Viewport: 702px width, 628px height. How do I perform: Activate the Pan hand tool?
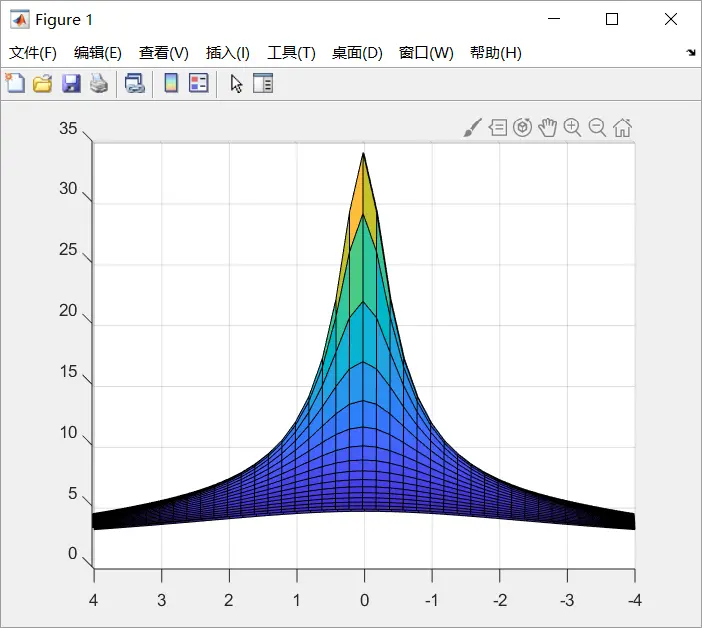tap(547, 128)
